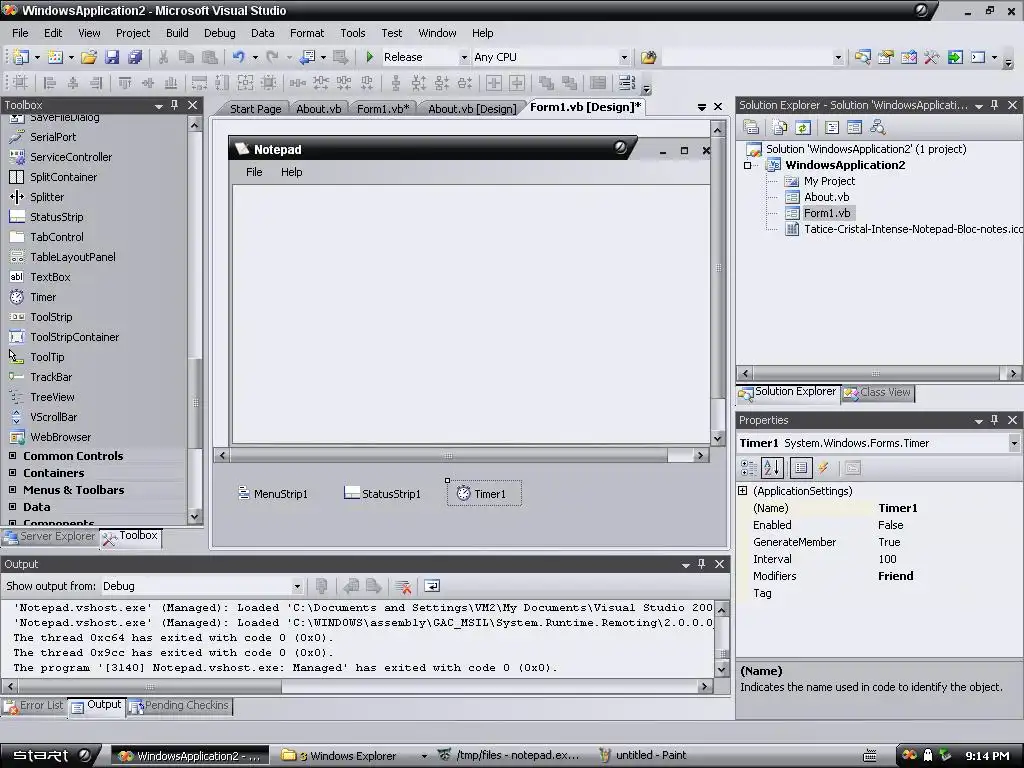Image resolution: width=1024 pixels, height=768 pixels.
Task: Expand the Common Controls toolbox group
Action: pos(12,456)
